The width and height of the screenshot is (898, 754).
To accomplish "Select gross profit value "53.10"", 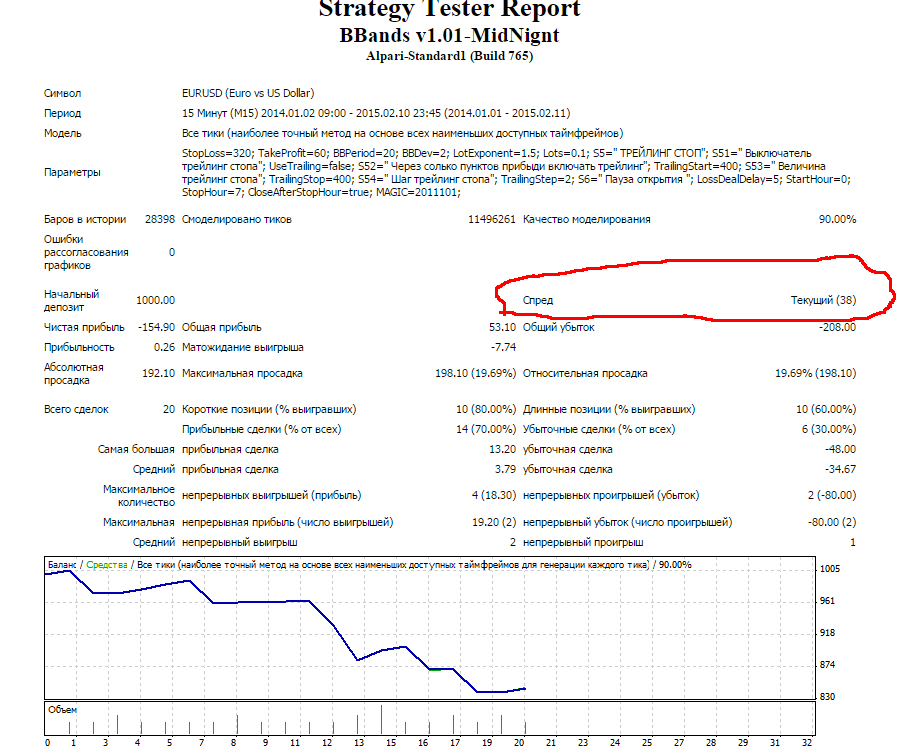I will [502, 327].
